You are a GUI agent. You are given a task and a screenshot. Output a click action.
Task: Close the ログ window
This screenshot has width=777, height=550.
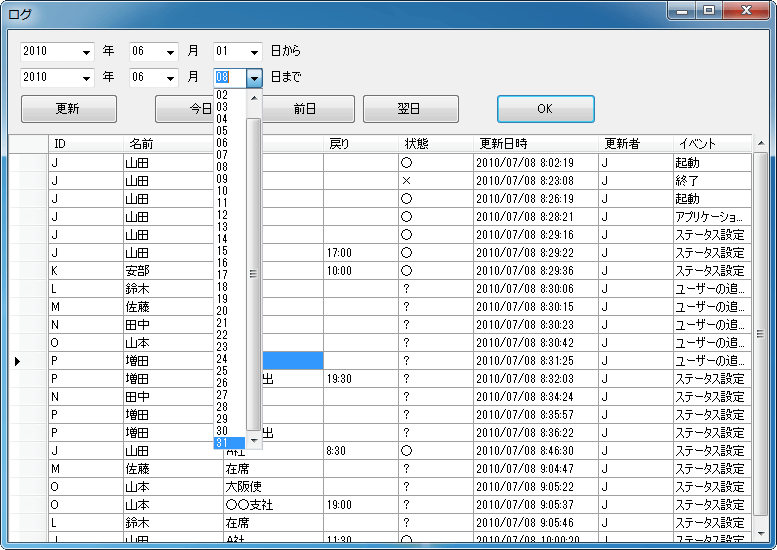[x=746, y=10]
